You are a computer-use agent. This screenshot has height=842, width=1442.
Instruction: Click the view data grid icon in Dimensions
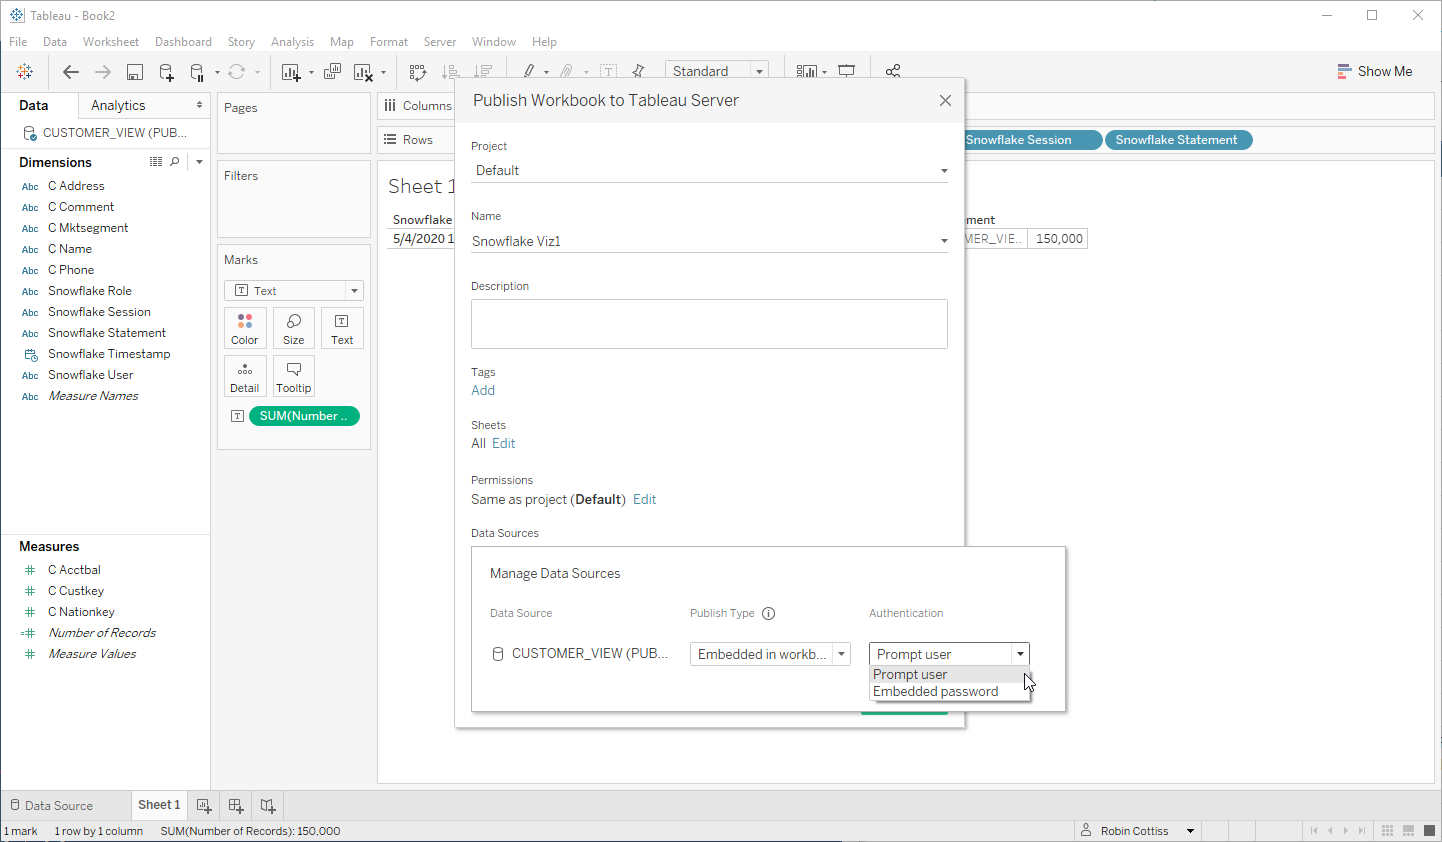[156, 161]
